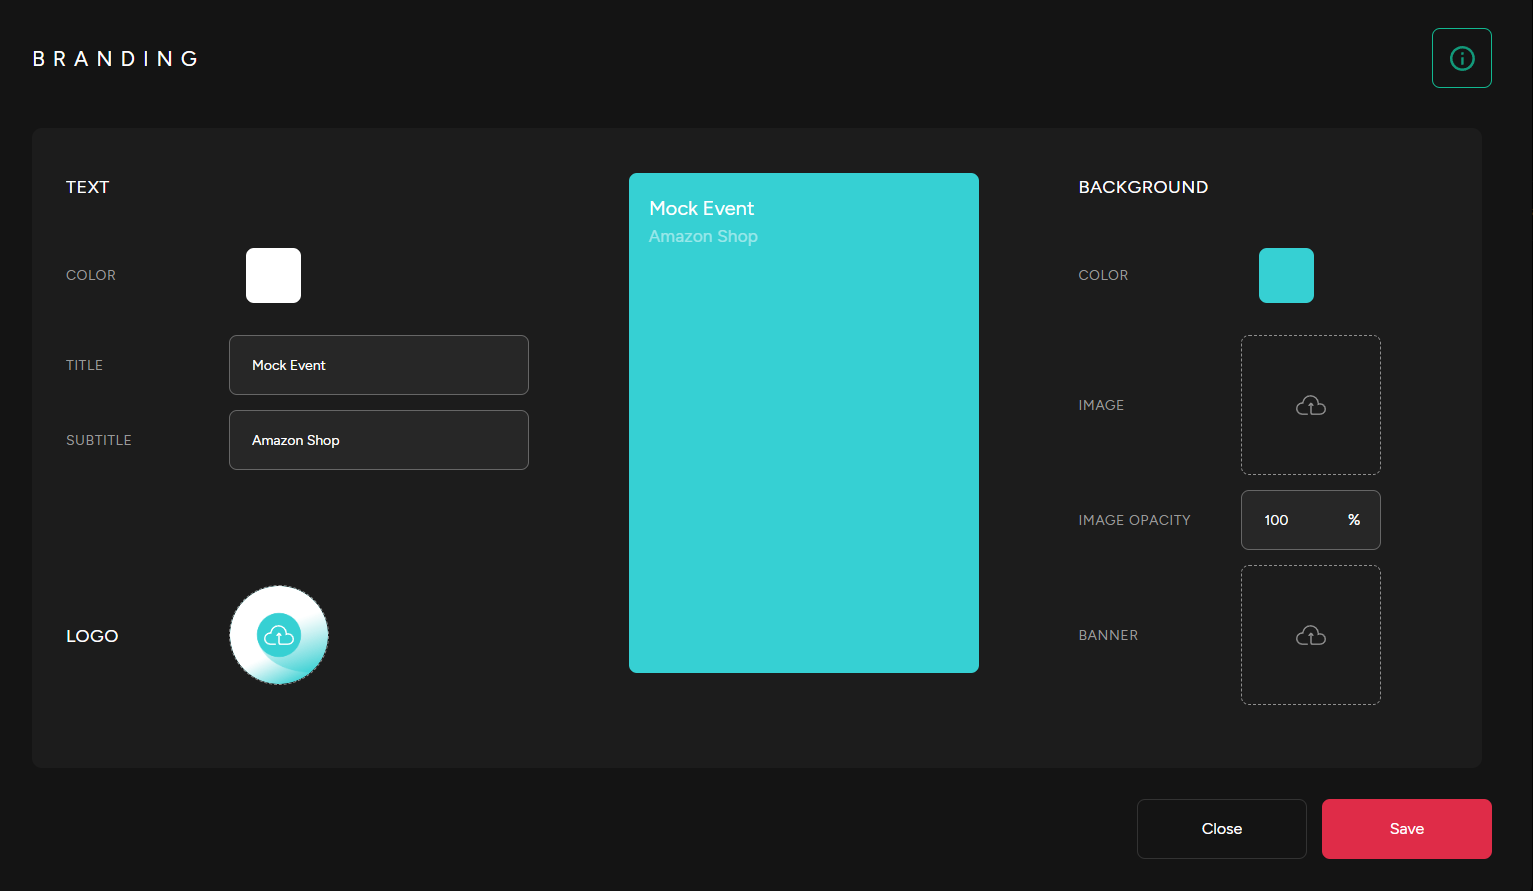Open the white text color swatch

273,275
